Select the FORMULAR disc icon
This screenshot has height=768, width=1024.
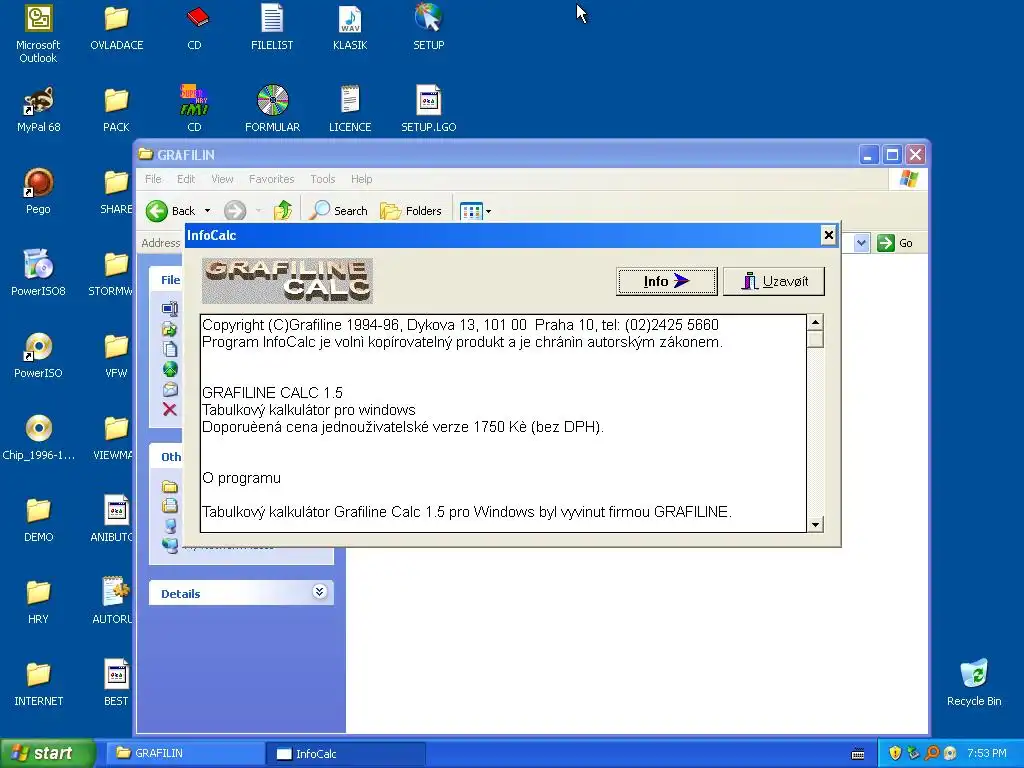click(272, 110)
